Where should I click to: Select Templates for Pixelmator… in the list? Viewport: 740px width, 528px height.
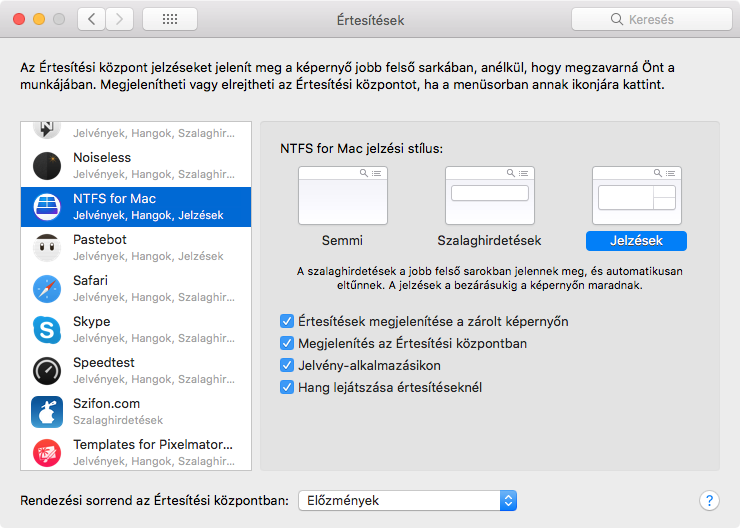pyautogui.click(x=136, y=452)
